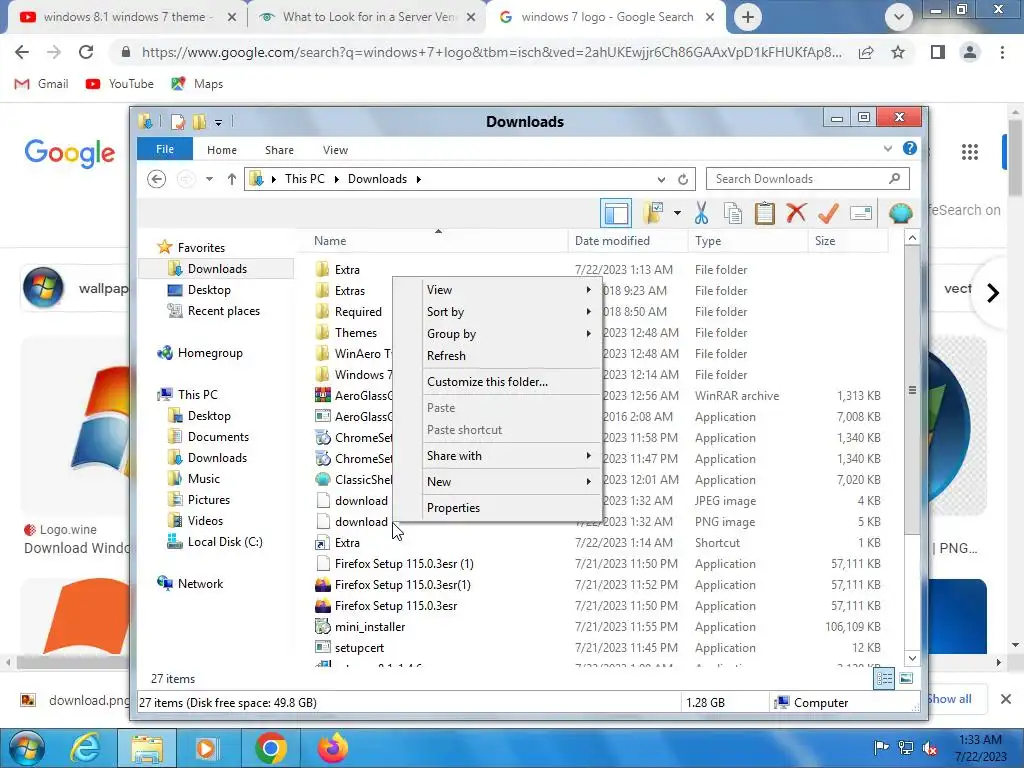The width and height of the screenshot is (1024, 768).
Task: Expand the address bar history dropdown
Action: [x=662, y=179]
